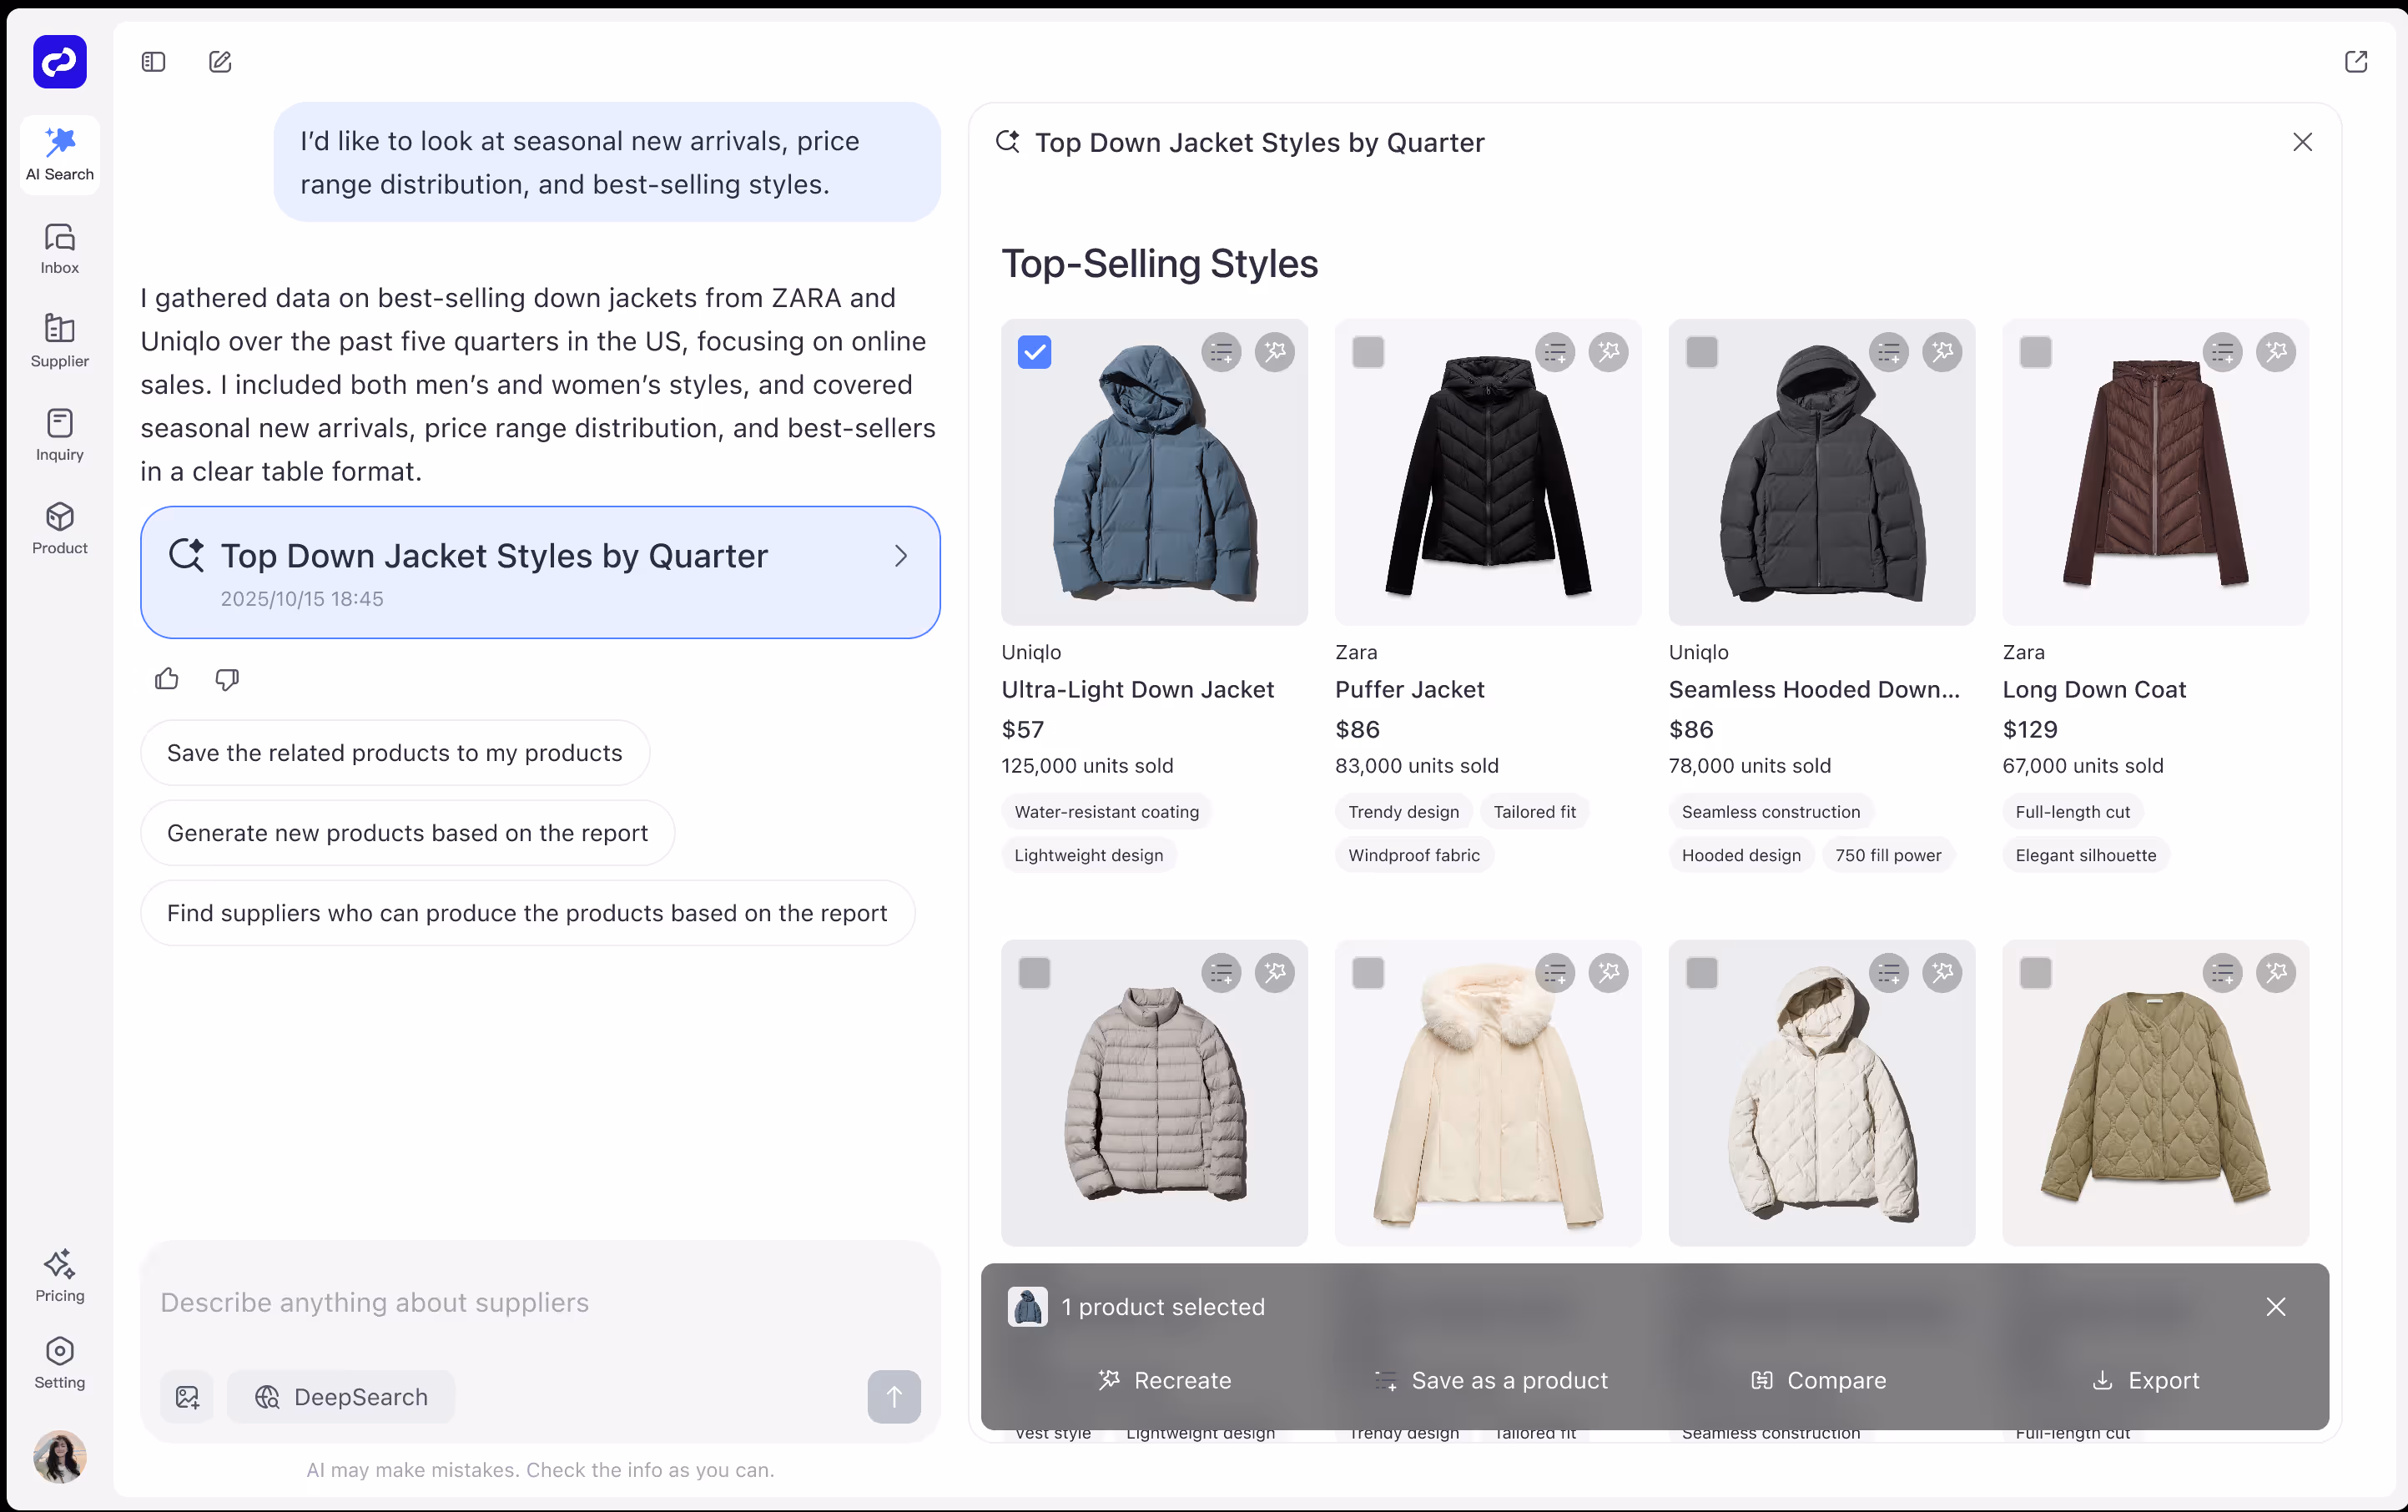2408x1512 pixels.
Task: Start a new chat with the compose icon
Action: pos(220,61)
